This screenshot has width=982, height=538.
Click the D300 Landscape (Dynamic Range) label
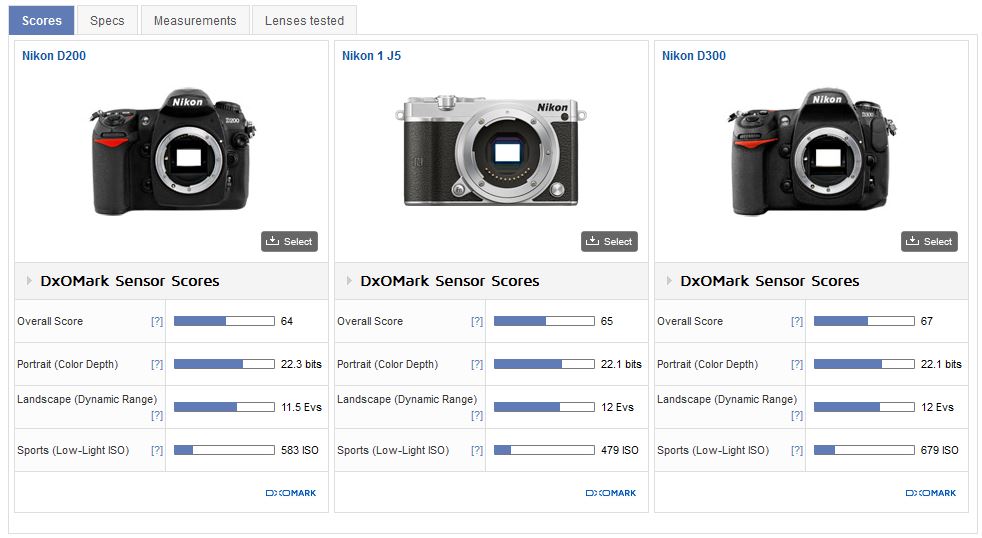pyautogui.click(x=727, y=400)
